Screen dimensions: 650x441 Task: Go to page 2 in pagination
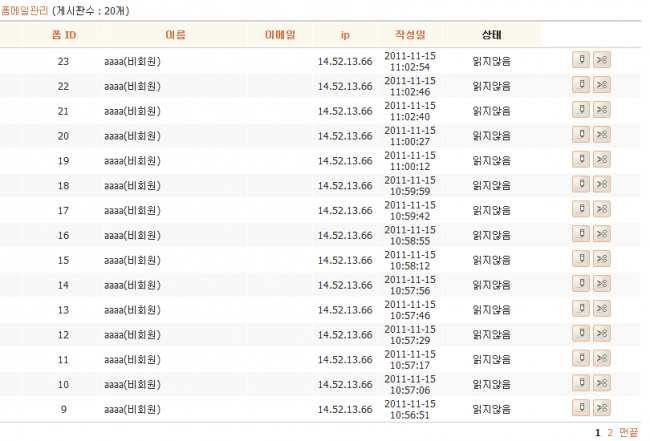(610, 433)
